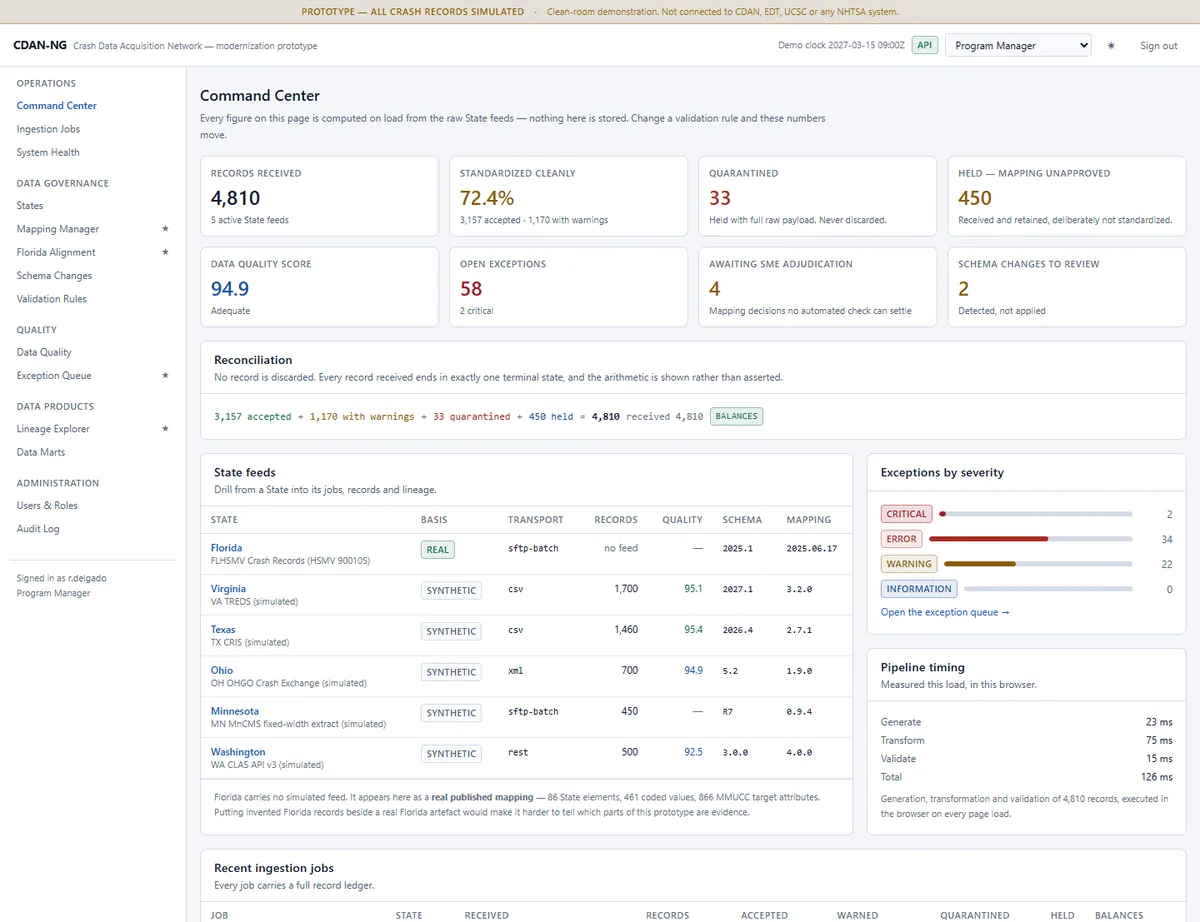
Task: Click the WARNING severity badge
Action: pos(909,564)
